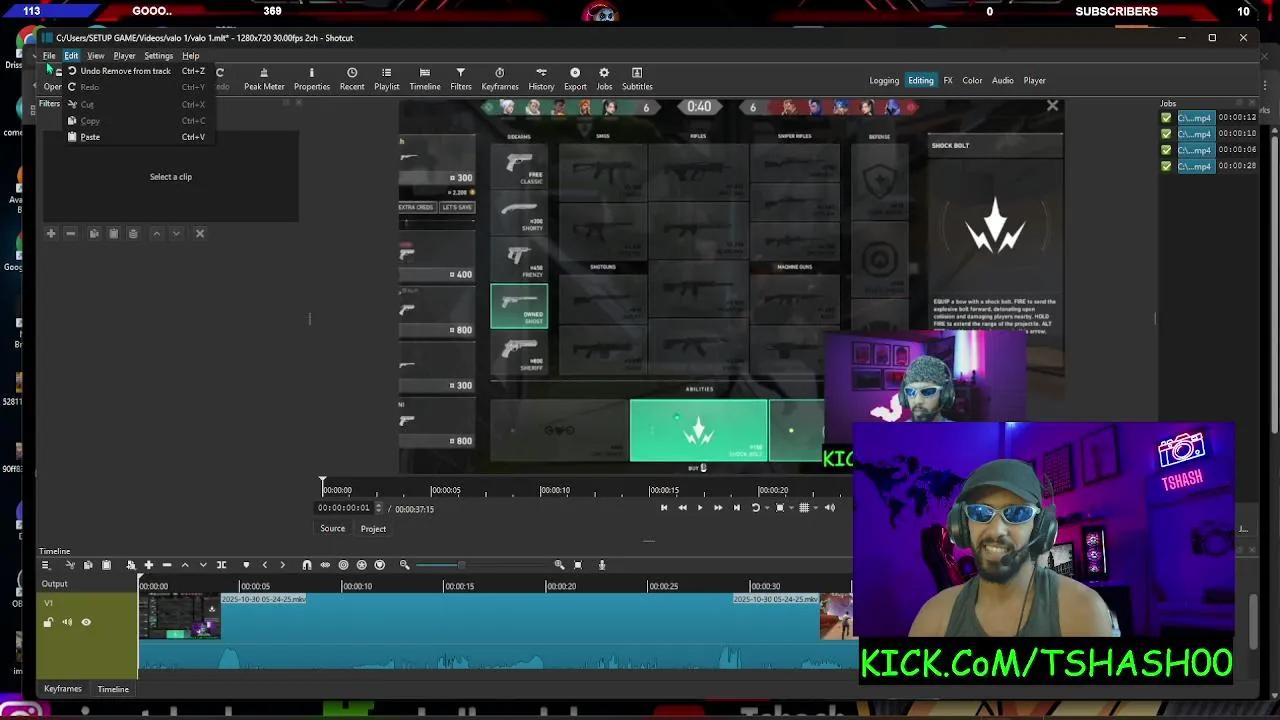Open the History panel
Screen dimensions: 1280x720
point(541,79)
